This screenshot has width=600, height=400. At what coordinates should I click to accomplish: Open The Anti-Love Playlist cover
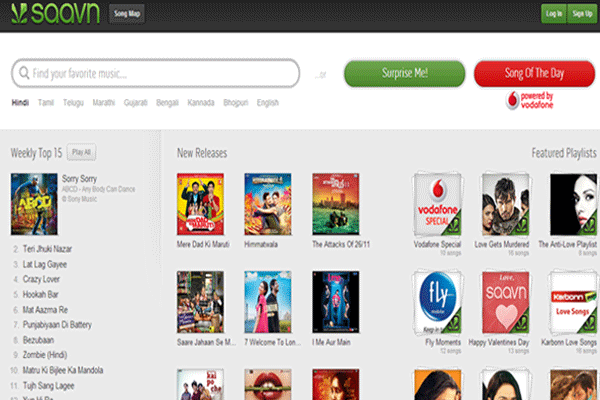click(x=573, y=204)
